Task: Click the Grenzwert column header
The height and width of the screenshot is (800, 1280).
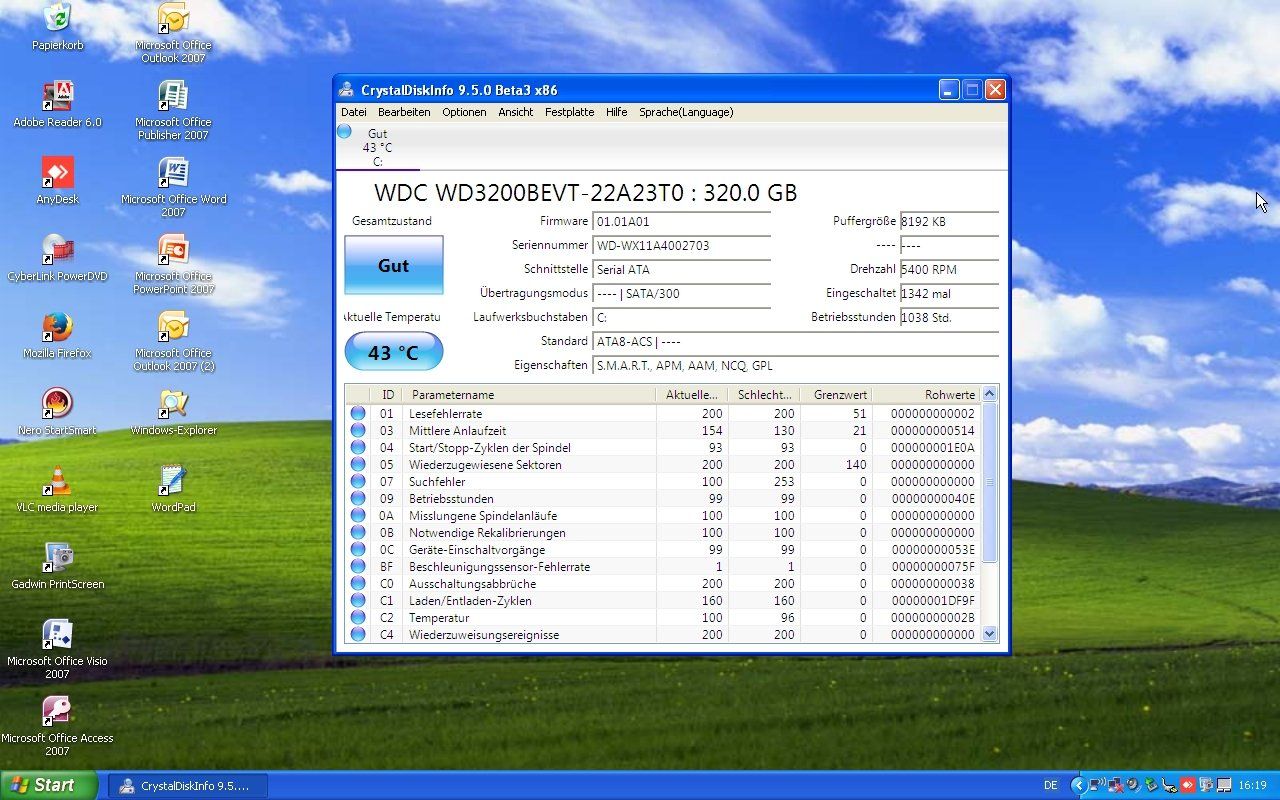Action: point(836,395)
